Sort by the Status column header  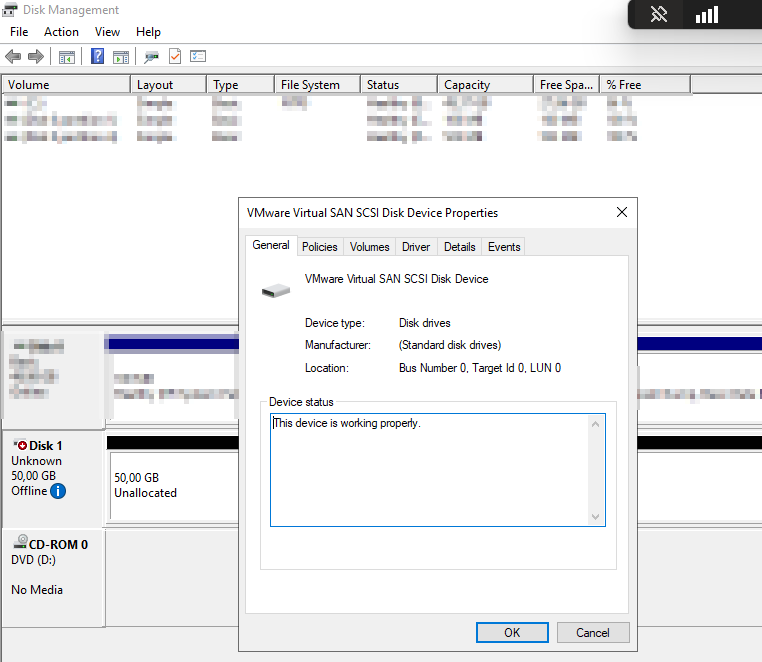pos(399,85)
